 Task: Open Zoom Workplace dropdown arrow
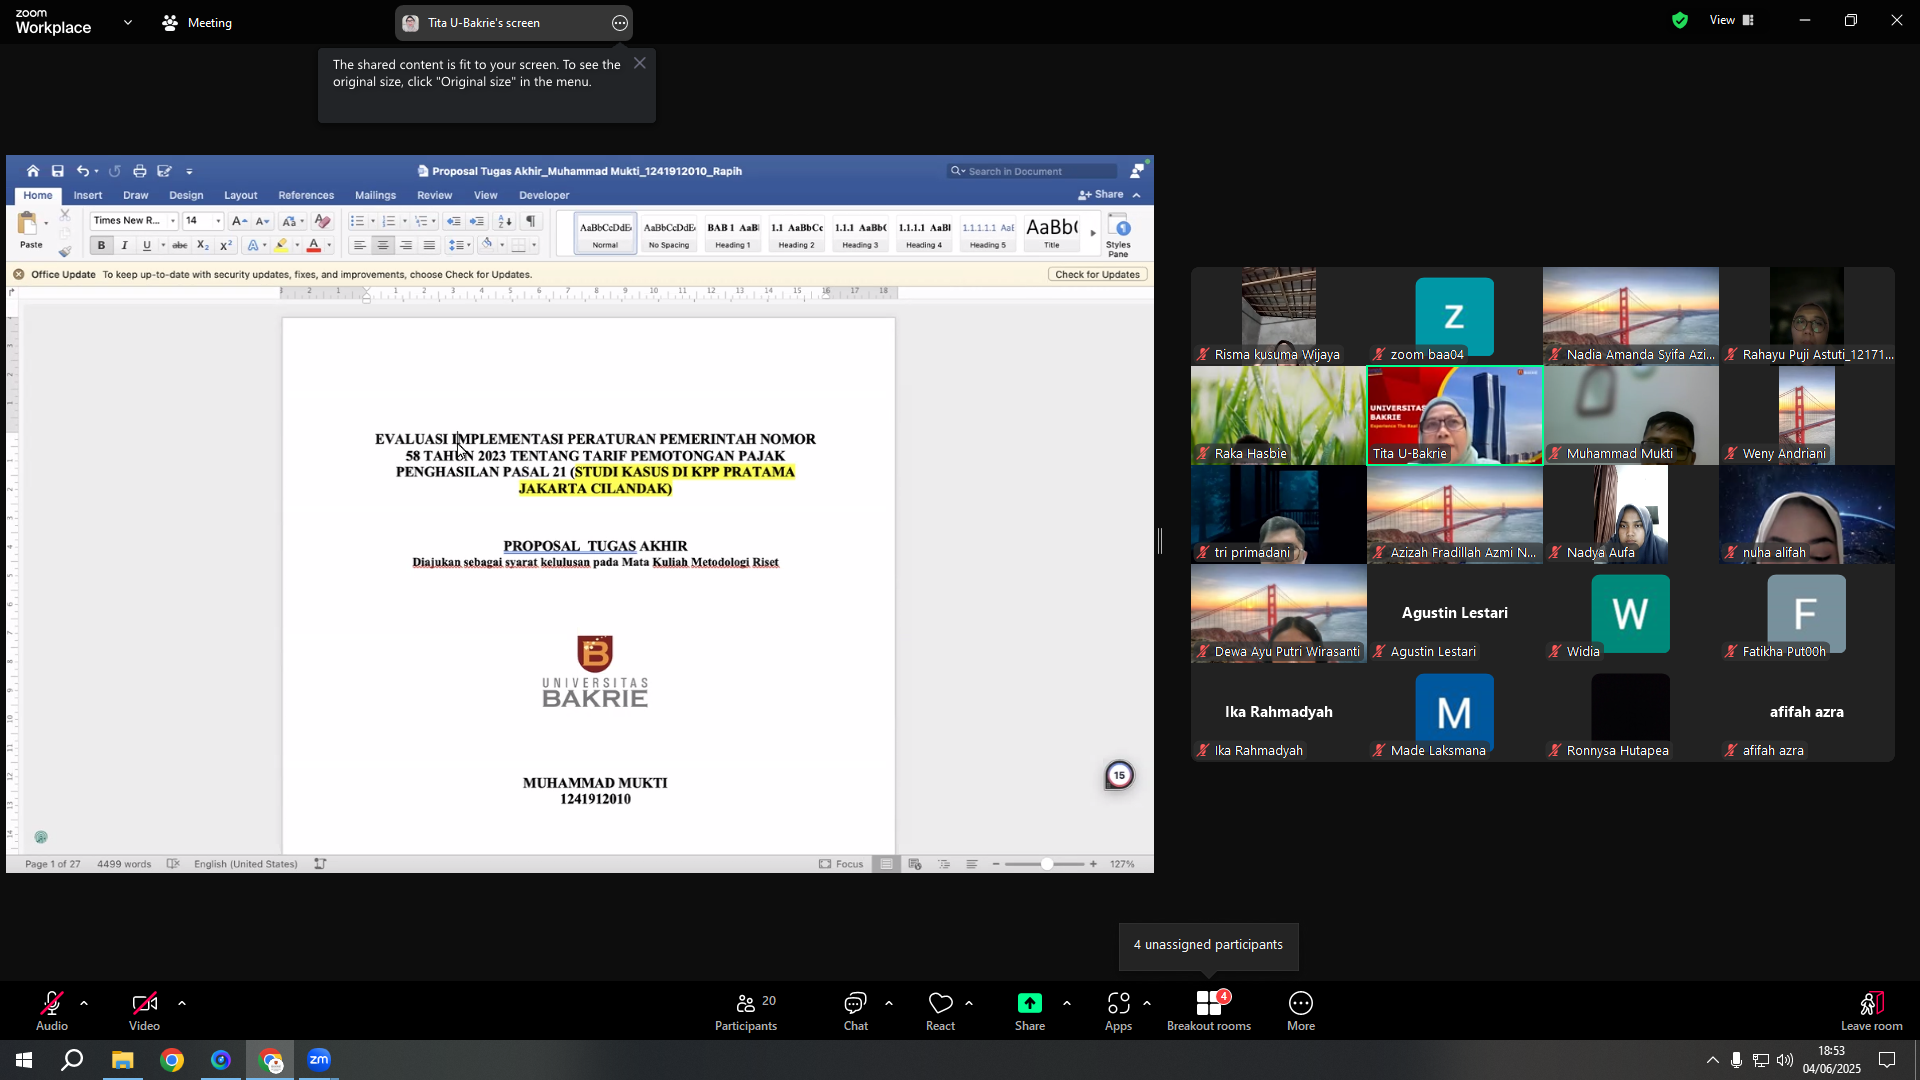[x=128, y=22]
